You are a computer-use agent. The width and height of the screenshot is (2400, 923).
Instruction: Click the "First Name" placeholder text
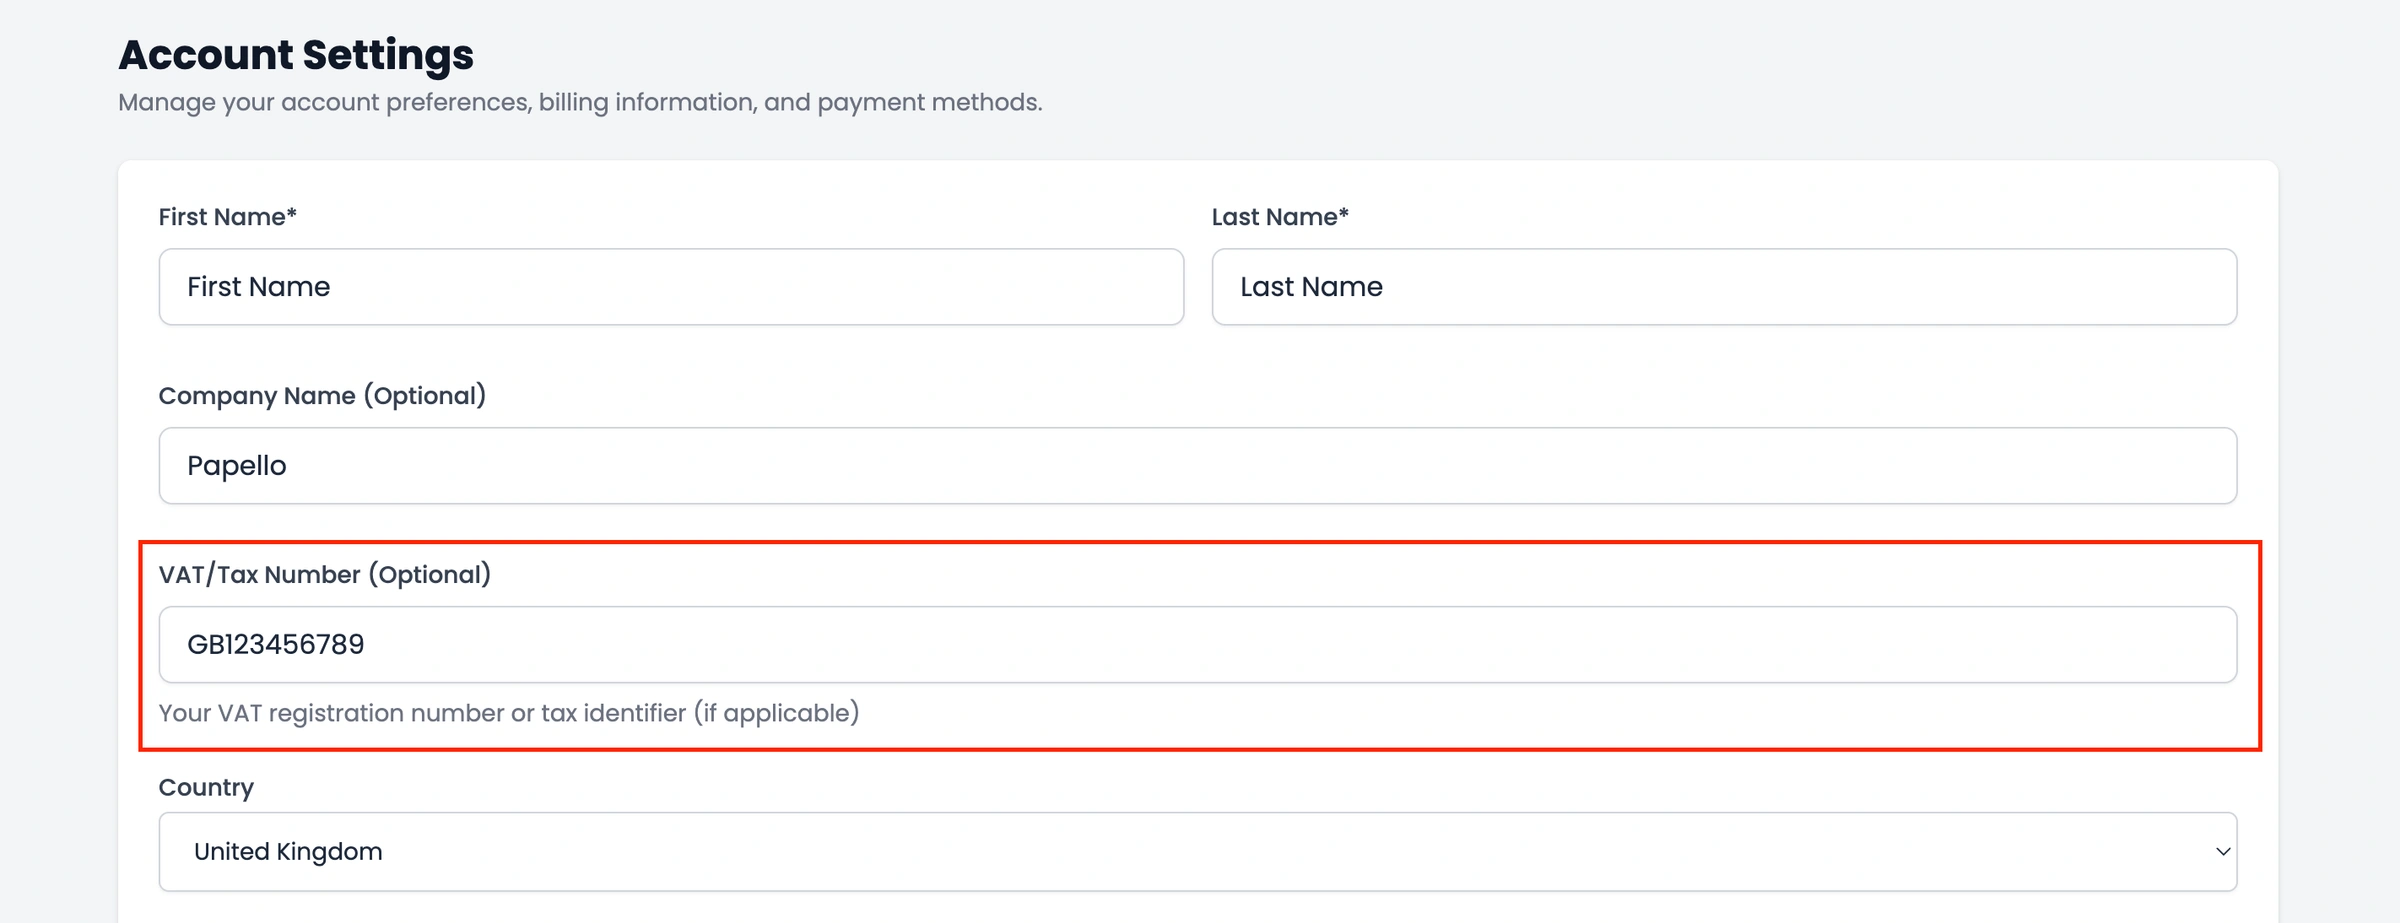pyautogui.click(x=258, y=287)
